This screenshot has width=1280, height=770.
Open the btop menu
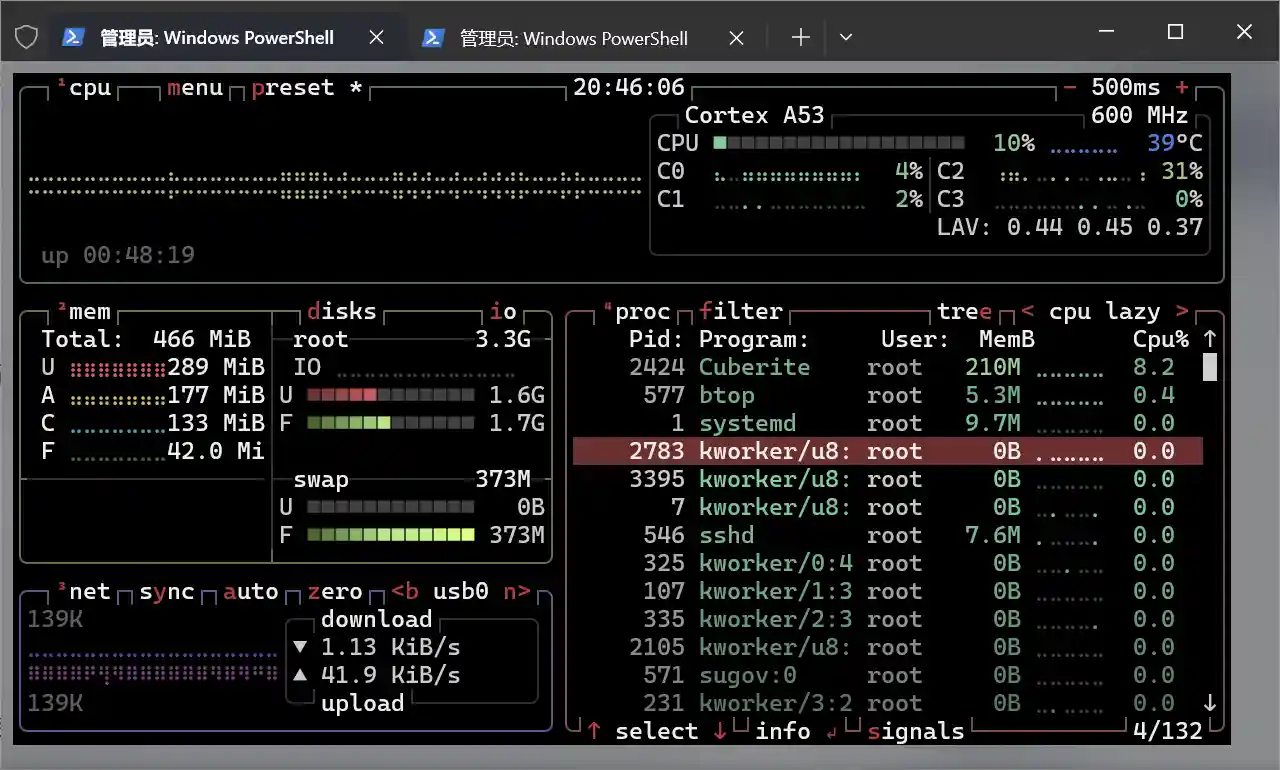195,87
